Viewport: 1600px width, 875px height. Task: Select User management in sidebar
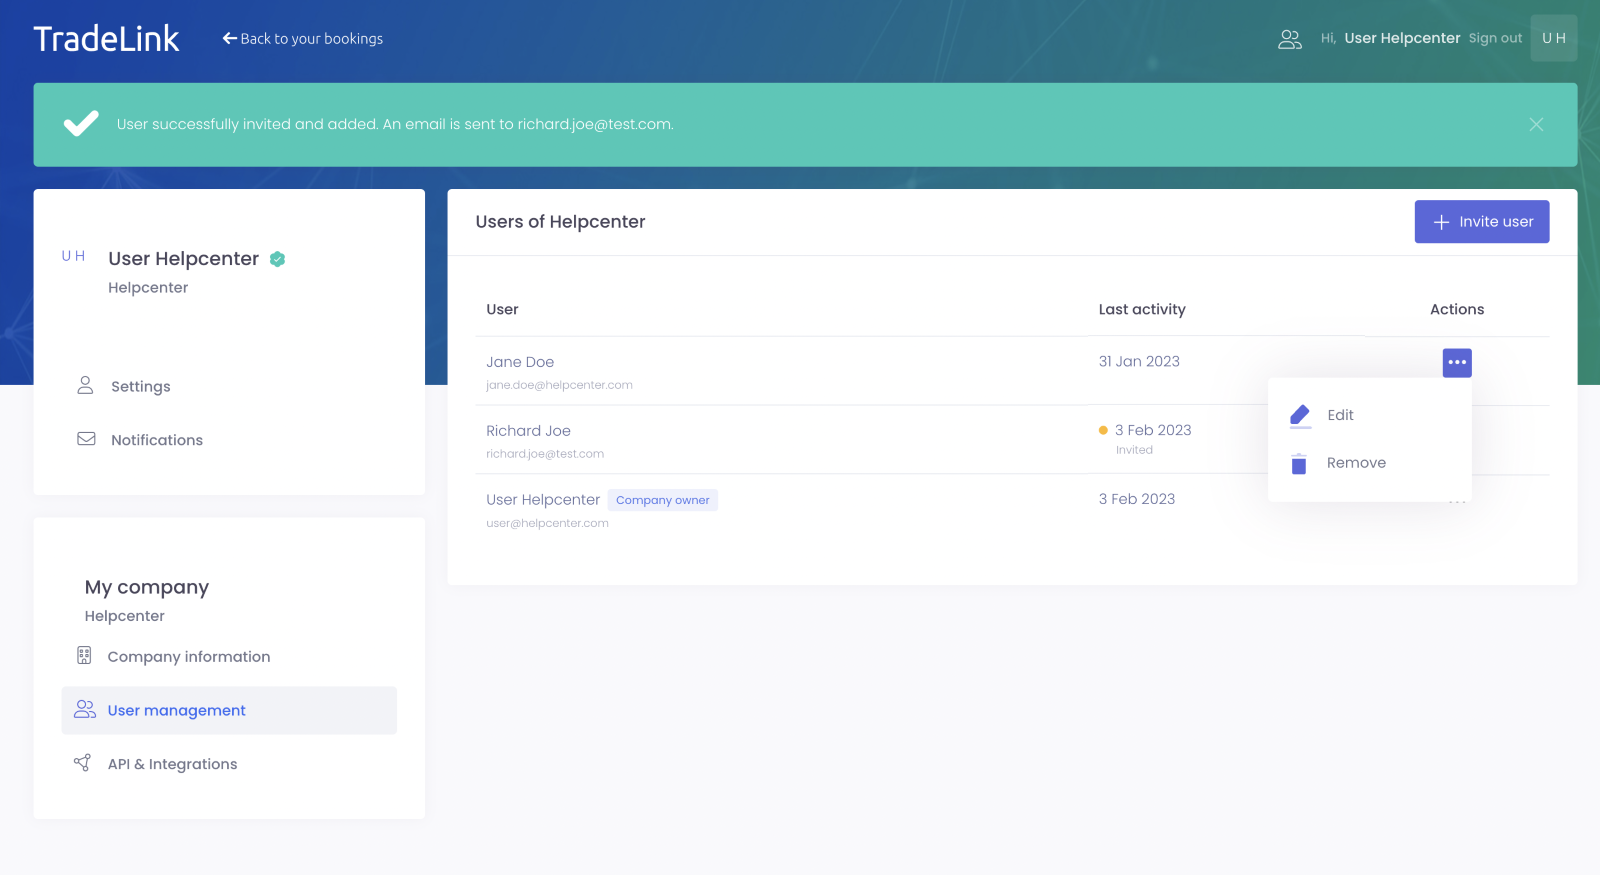click(176, 710)
